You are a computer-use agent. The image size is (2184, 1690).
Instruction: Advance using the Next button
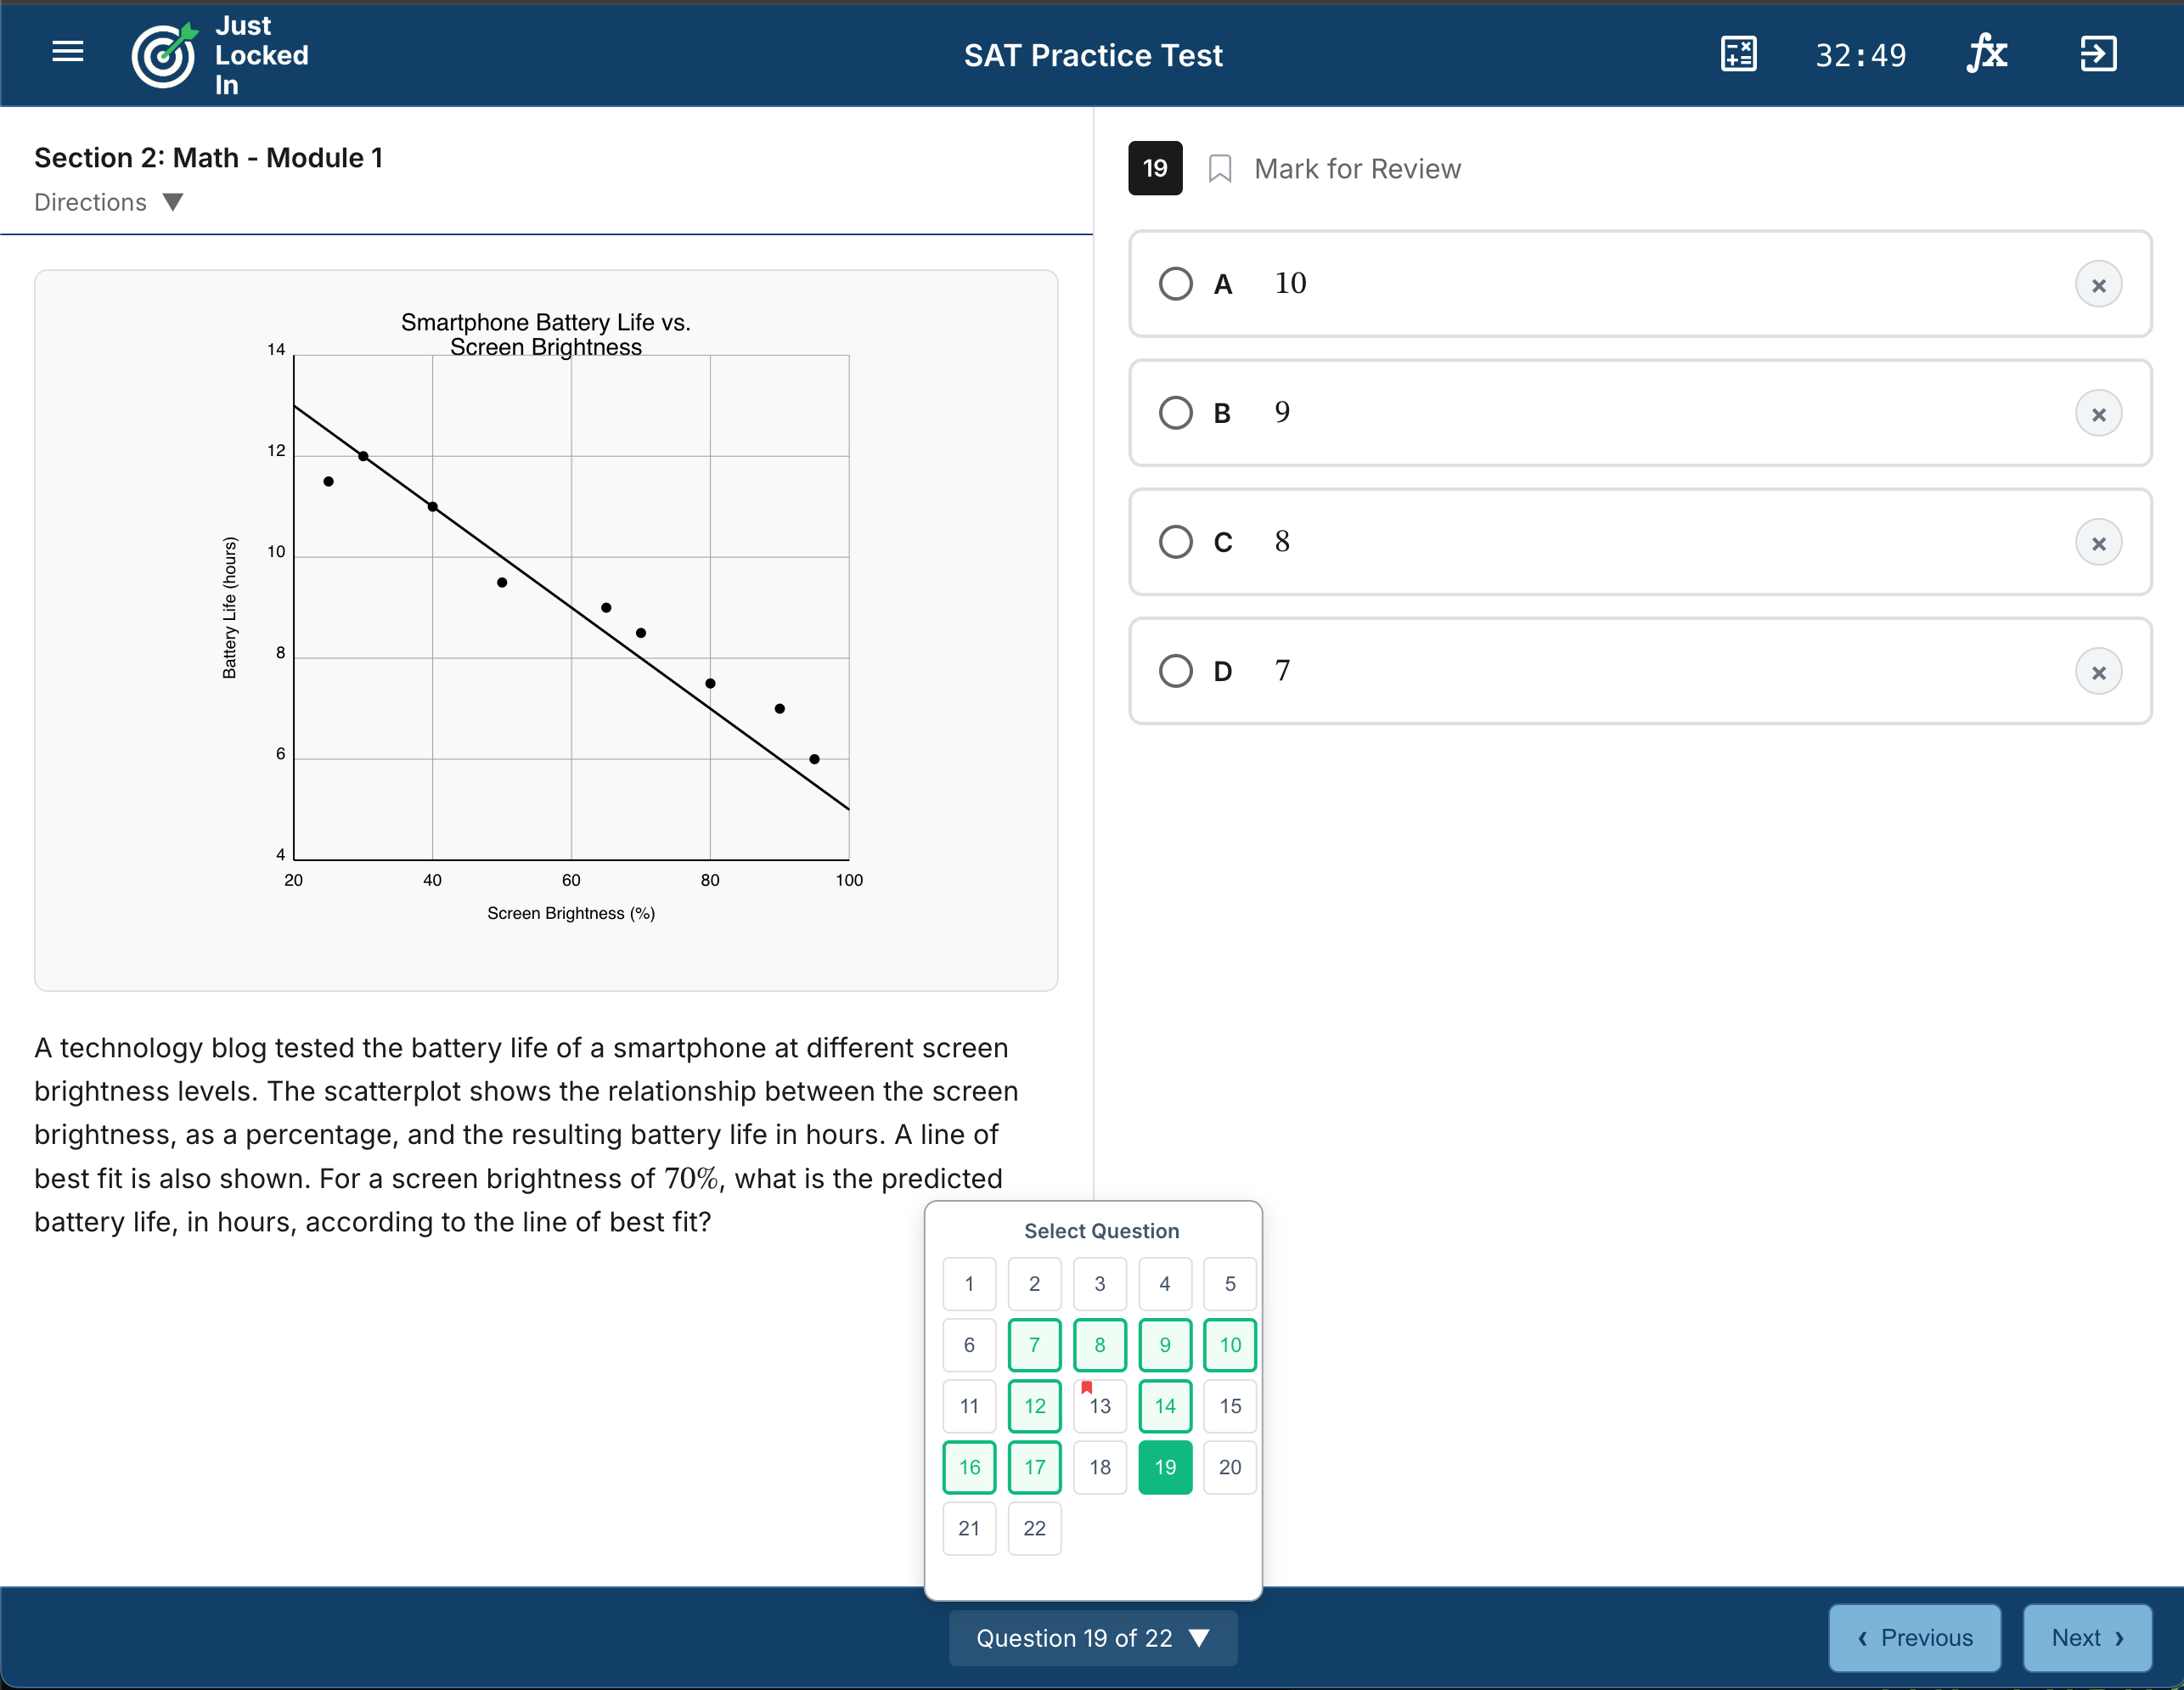click(x=2086, y=1637)
